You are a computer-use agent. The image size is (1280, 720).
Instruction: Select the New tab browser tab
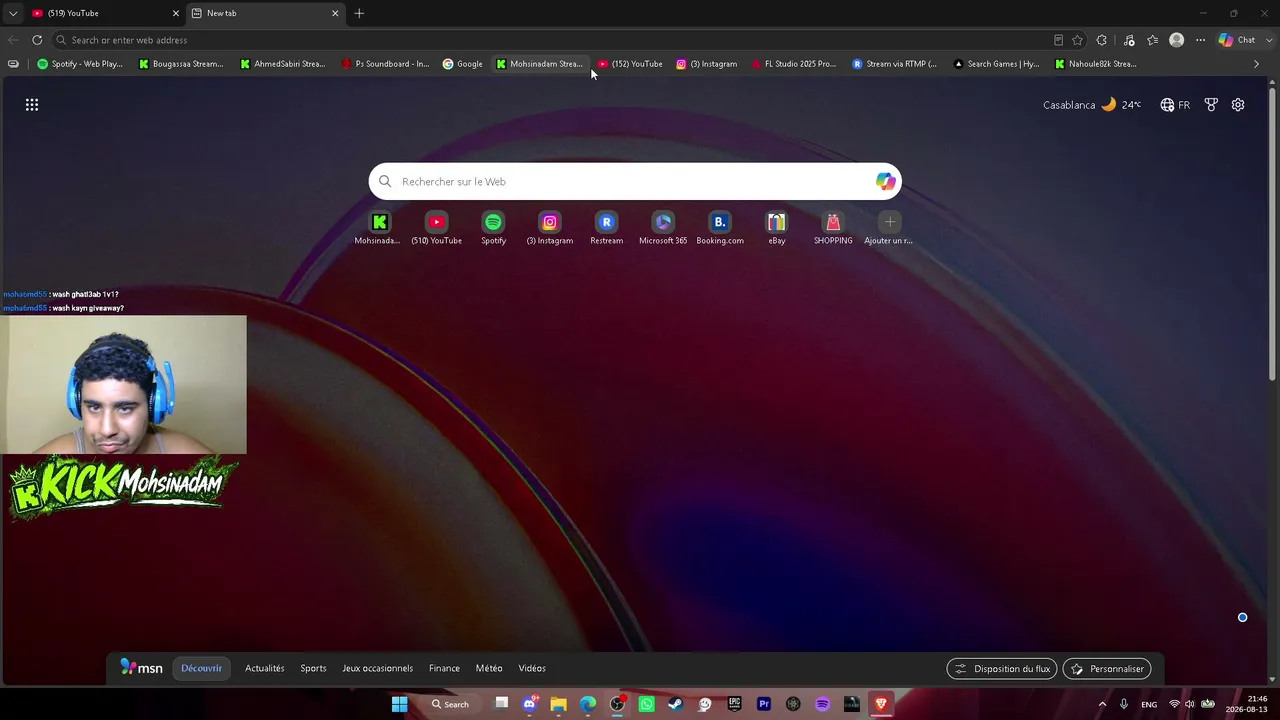tap(266, 13)
